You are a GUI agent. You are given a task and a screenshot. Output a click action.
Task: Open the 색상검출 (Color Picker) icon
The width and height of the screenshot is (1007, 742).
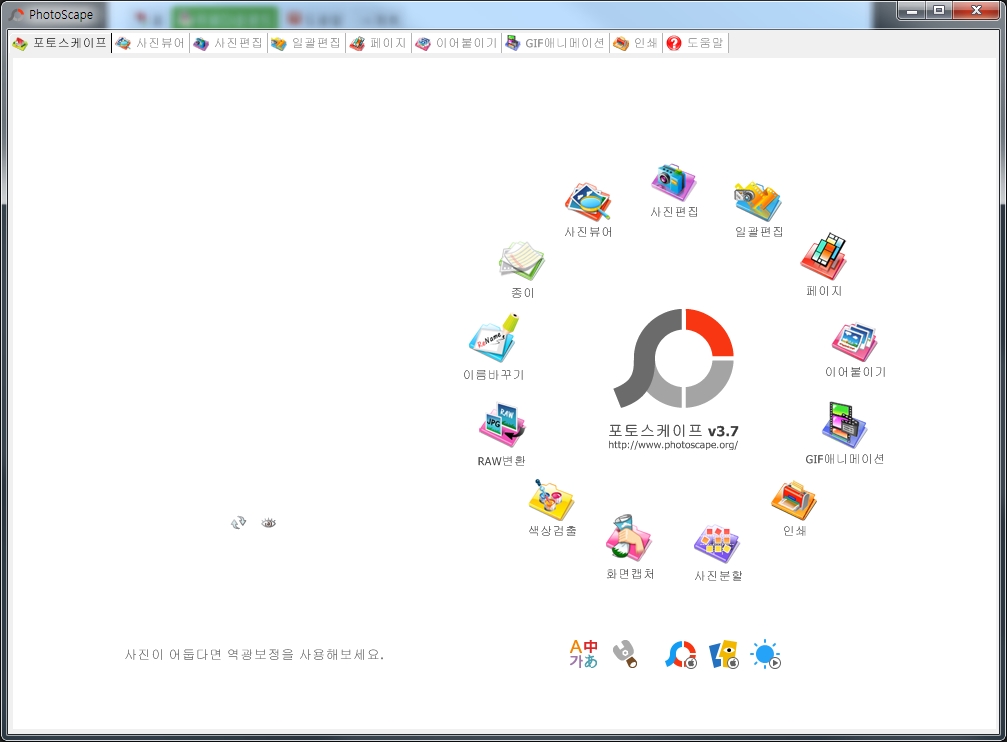coord(551,500)
